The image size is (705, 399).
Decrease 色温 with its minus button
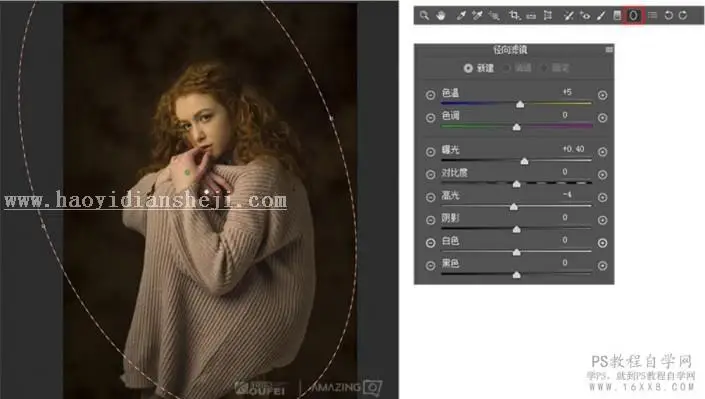(x=430, y=95)
